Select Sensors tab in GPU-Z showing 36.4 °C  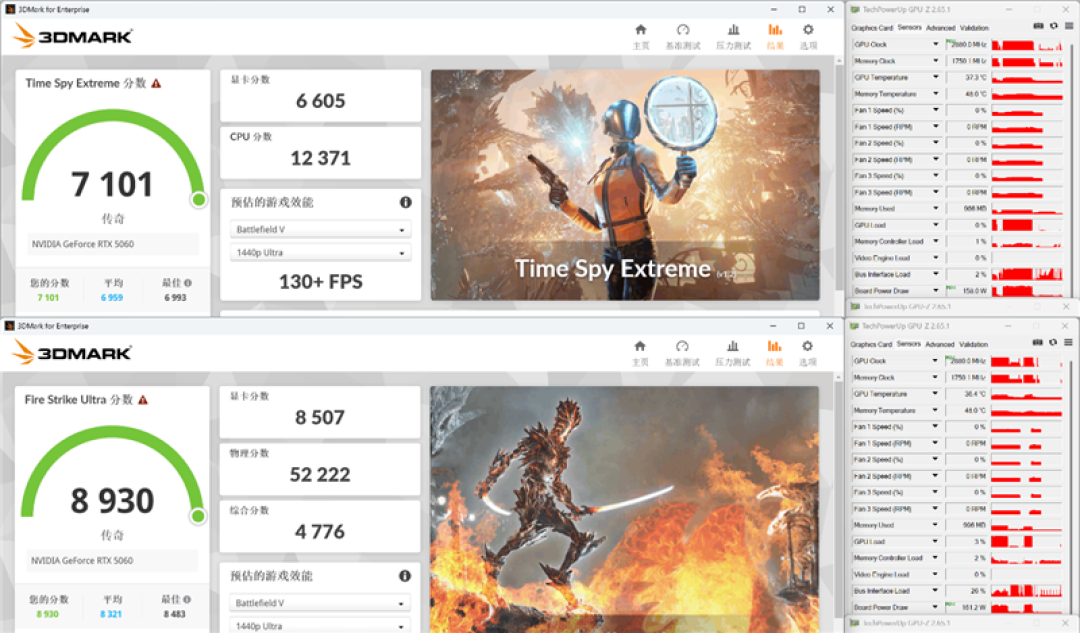click(x=908, y=344)
